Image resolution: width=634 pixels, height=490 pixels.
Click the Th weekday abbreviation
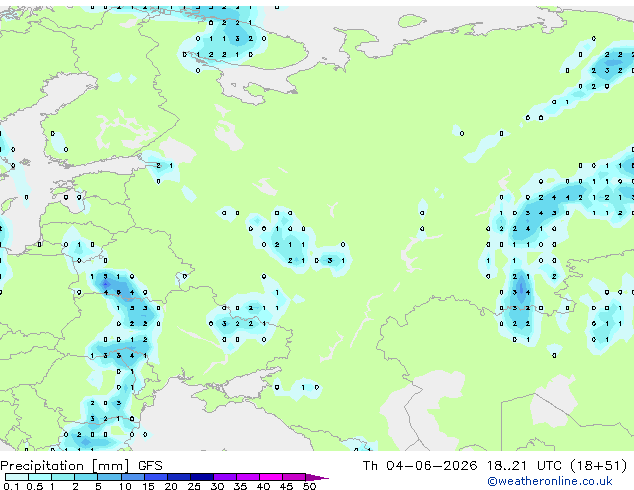(x=370, y=466)
